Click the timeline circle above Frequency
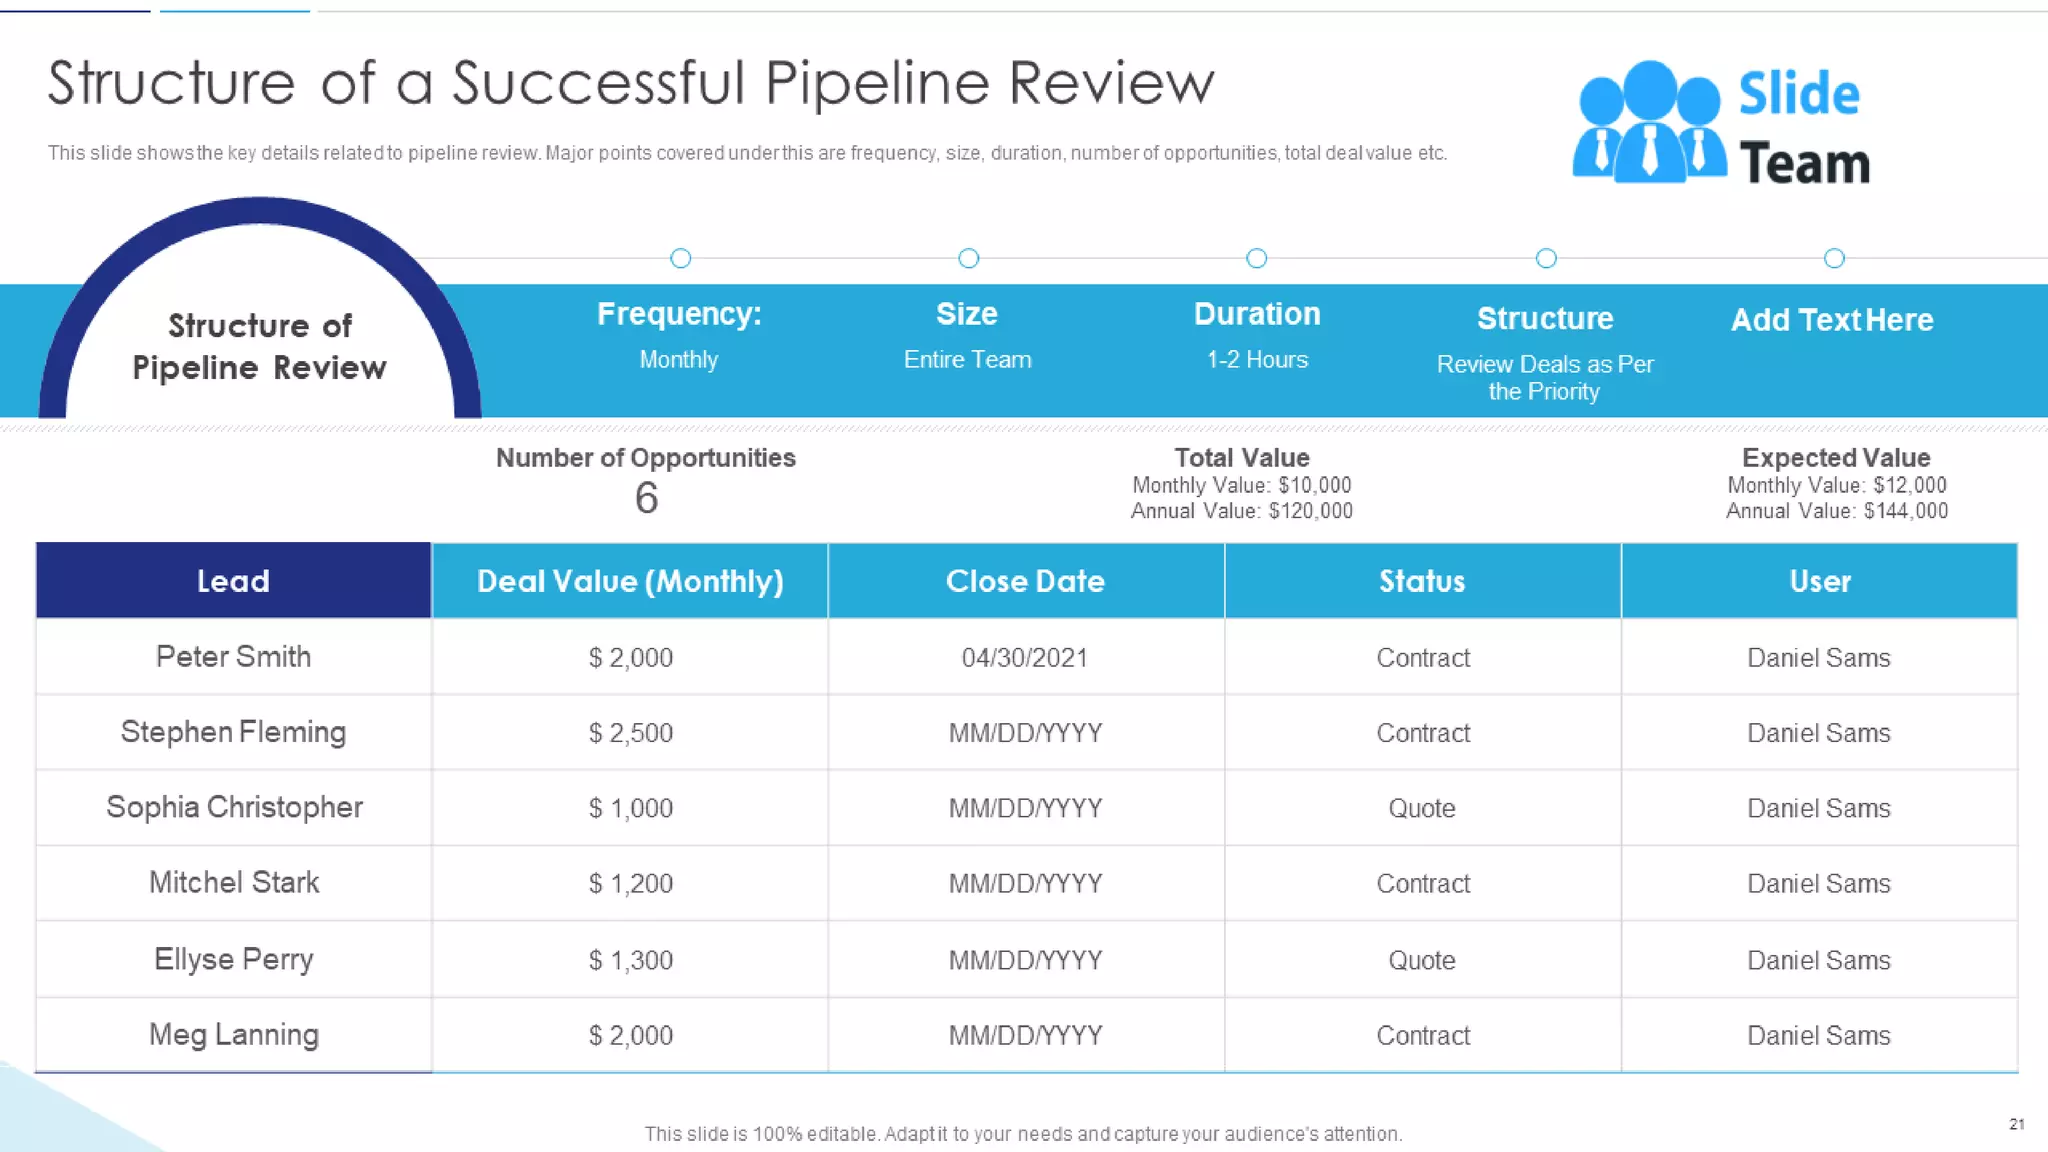Viewport: 2048px width, 1152px height. (681, 258)
